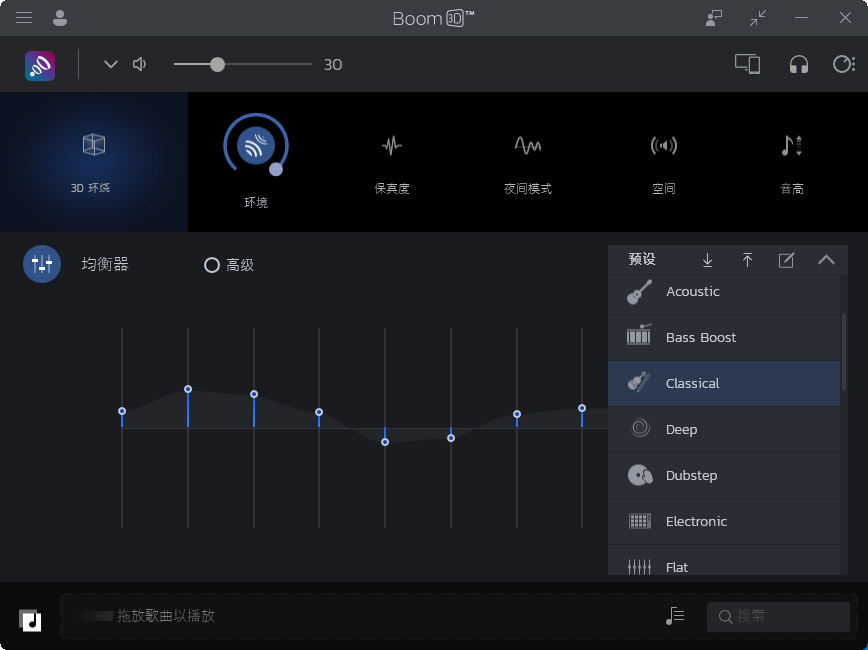The height and width of the screenshot is (650, 868).
Task: Select the Bass Boost preset
Action: tap(724, 338)
